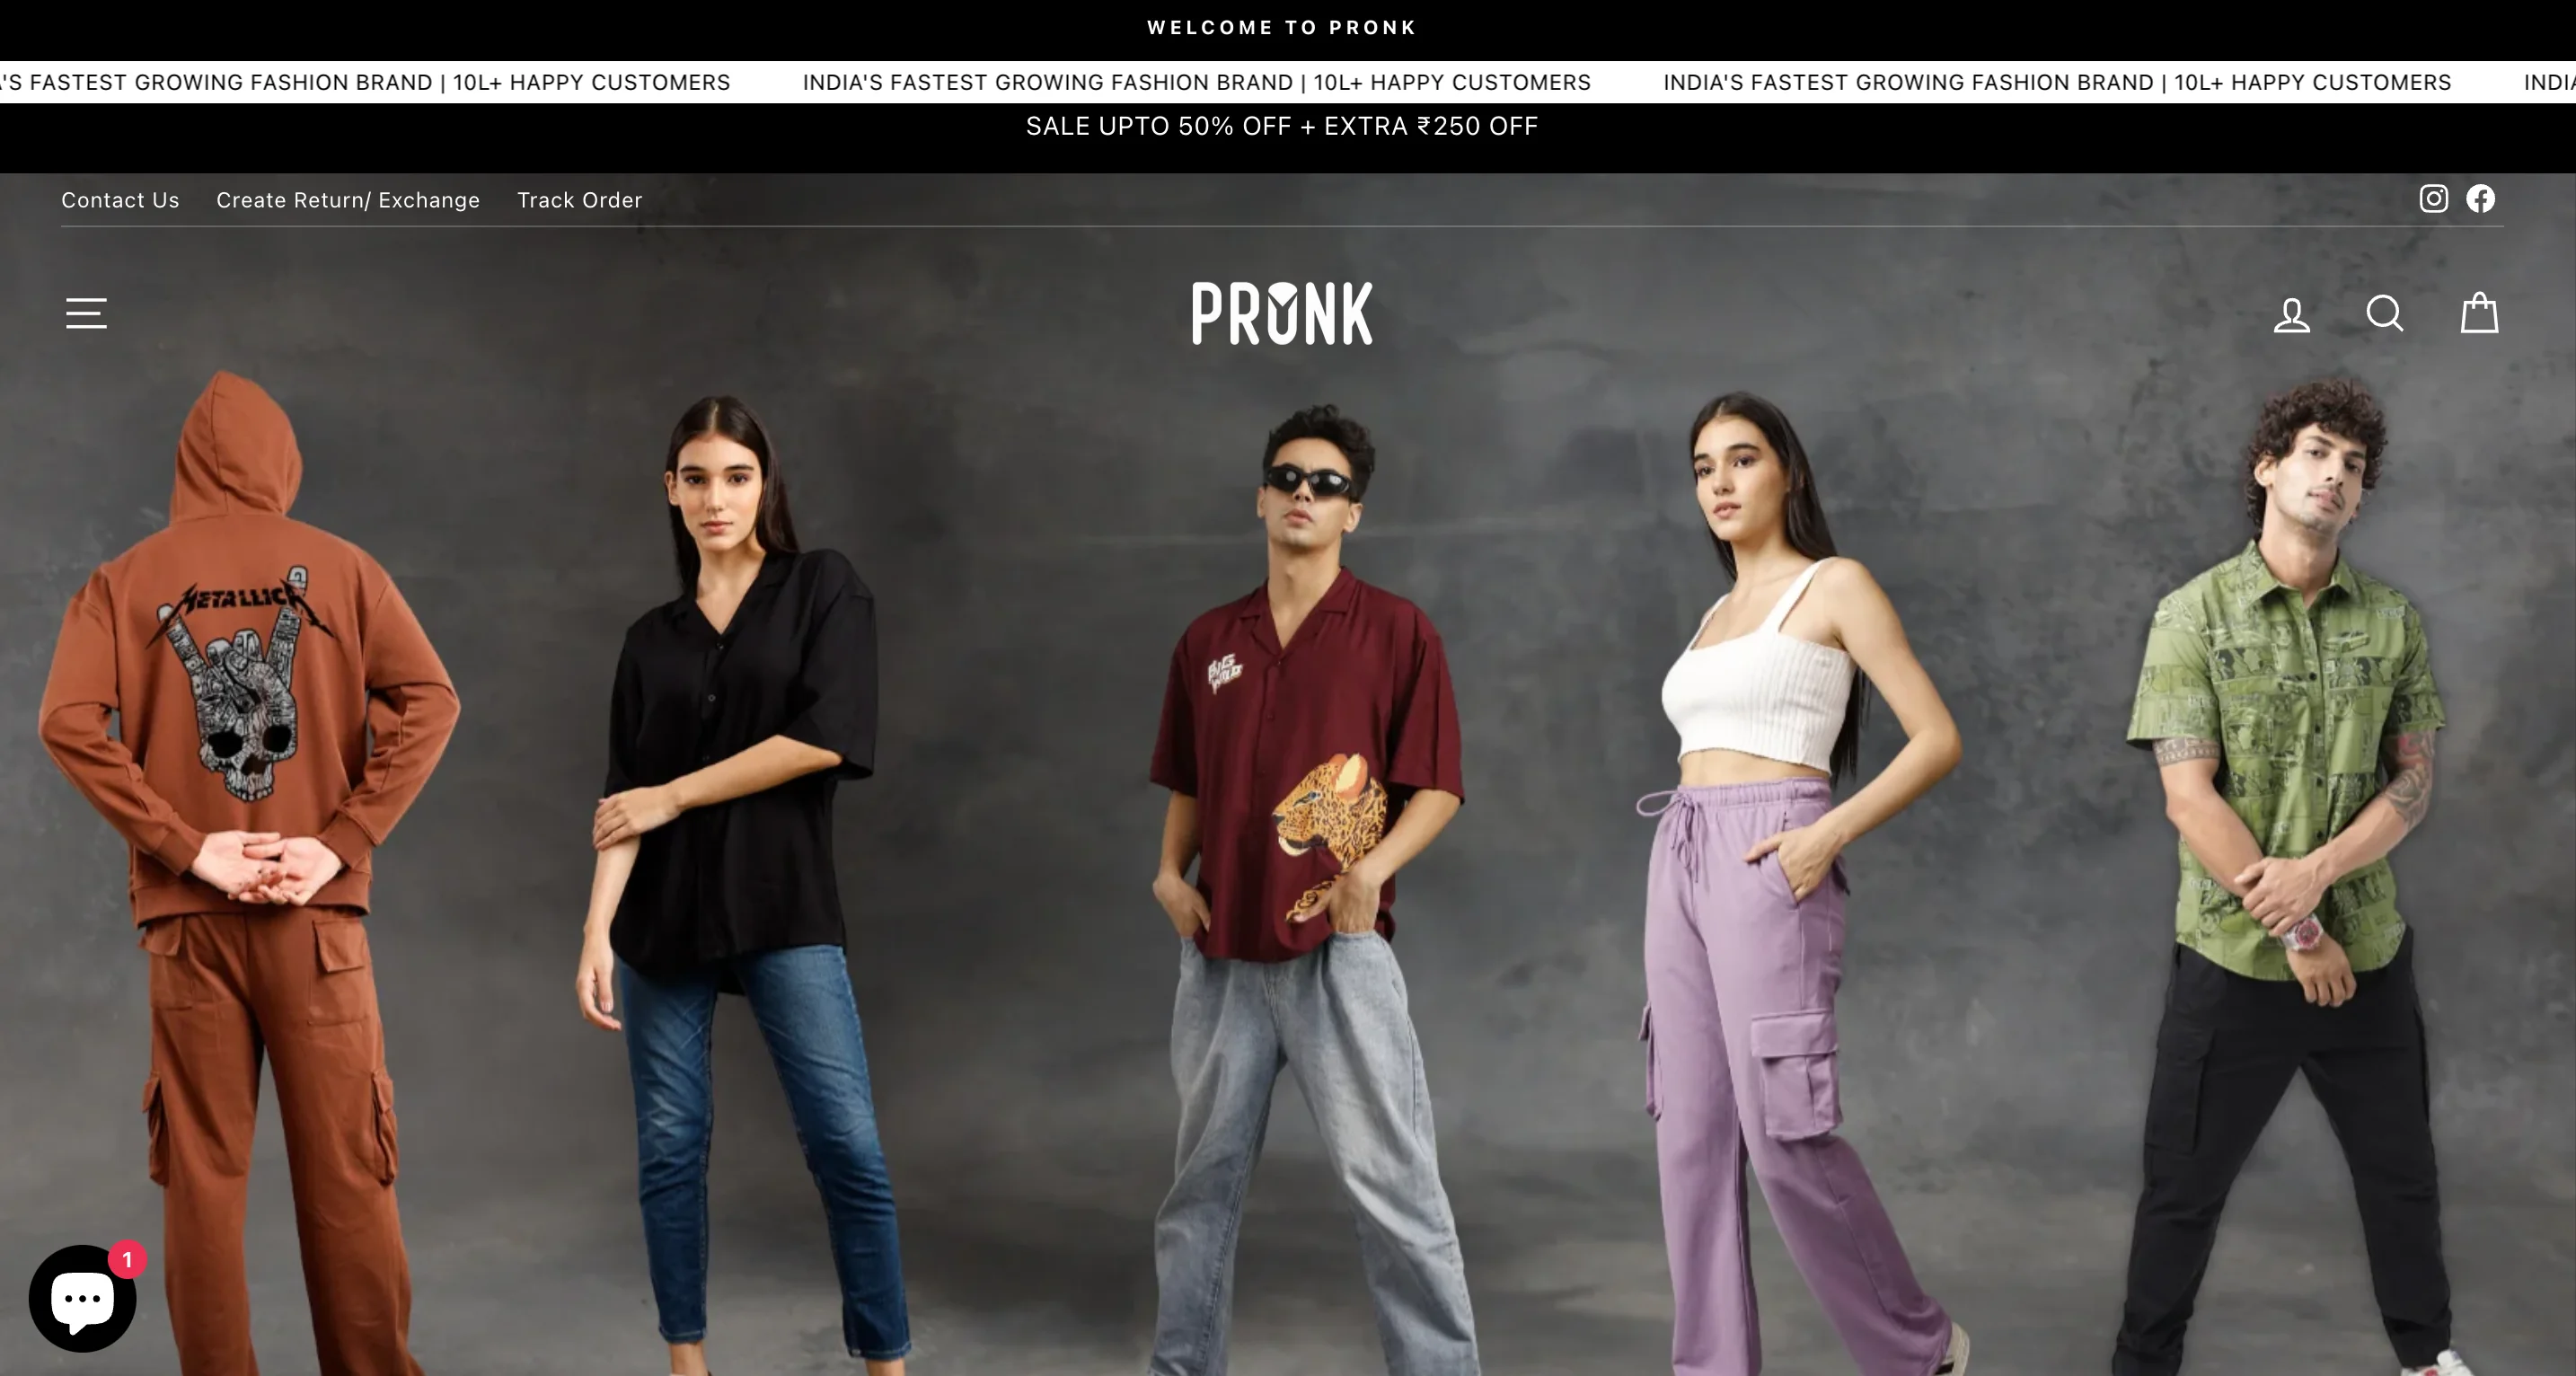Screen dimensions: 2576x1376
Task: Click the sale 50% off announcement
Action: (x=1282, y=126)
